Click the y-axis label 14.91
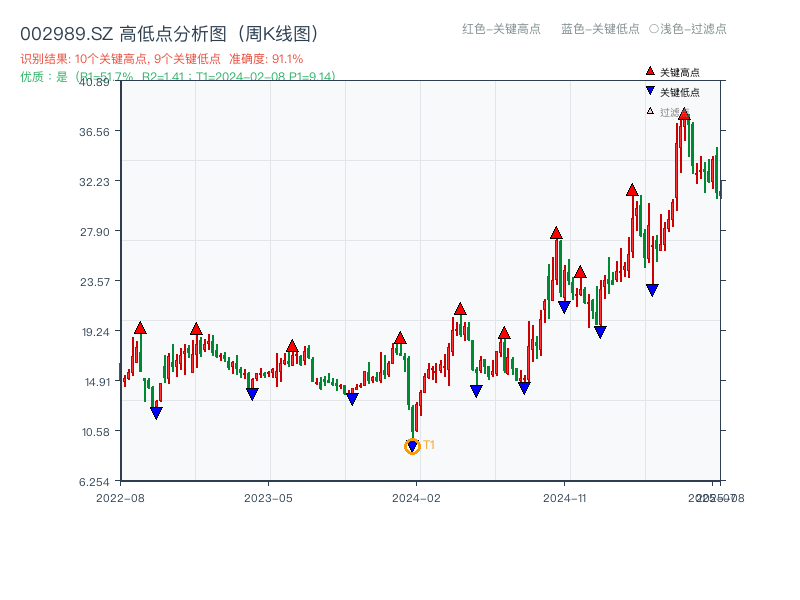Screen dimensions: 800x600 (97, 382)
